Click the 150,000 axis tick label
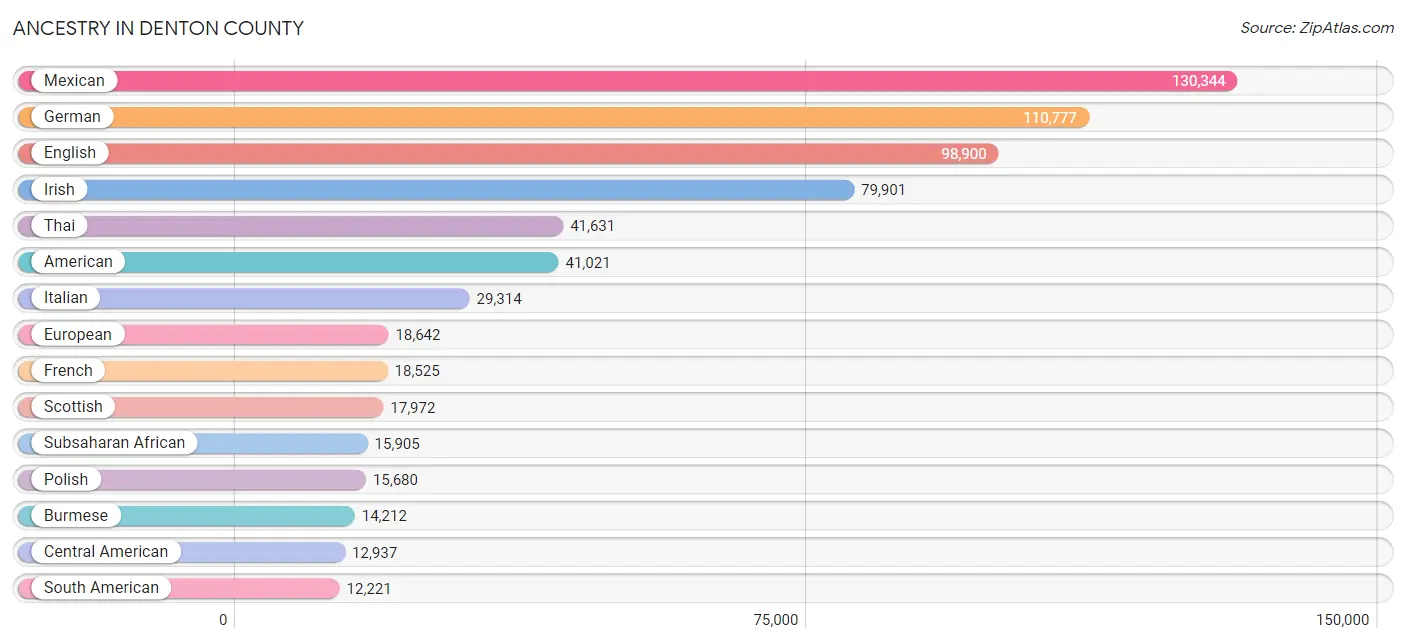The width and height of the screenshot is (1406, 644). tap(1342, 620)
